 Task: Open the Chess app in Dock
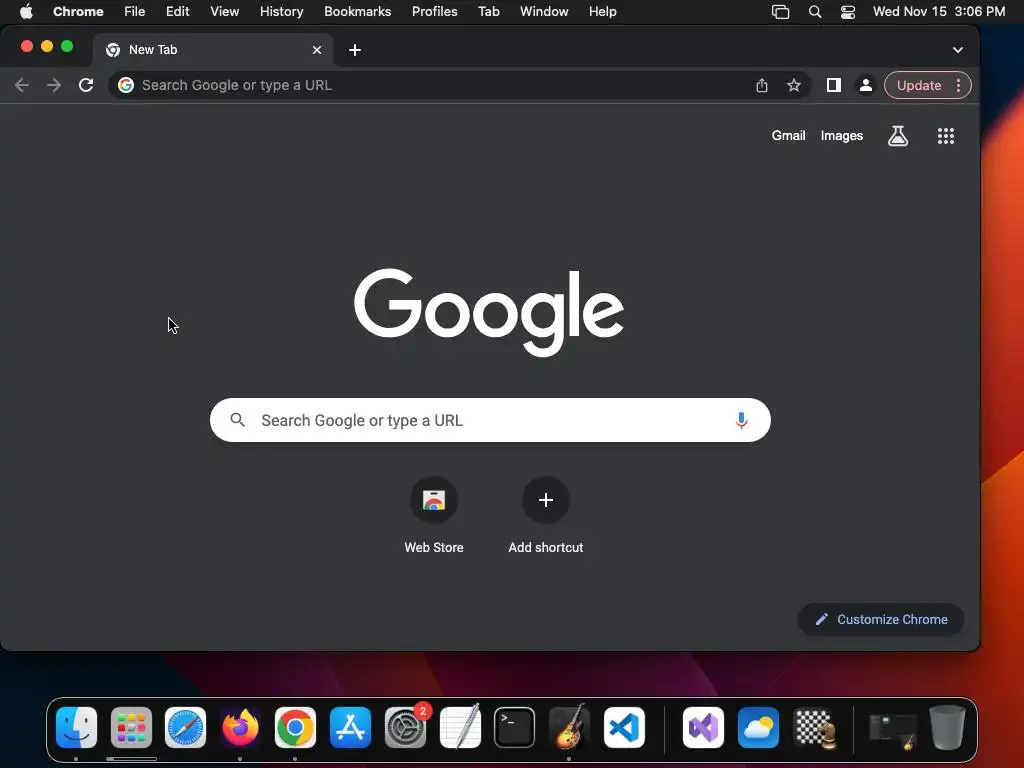point(814,727)
